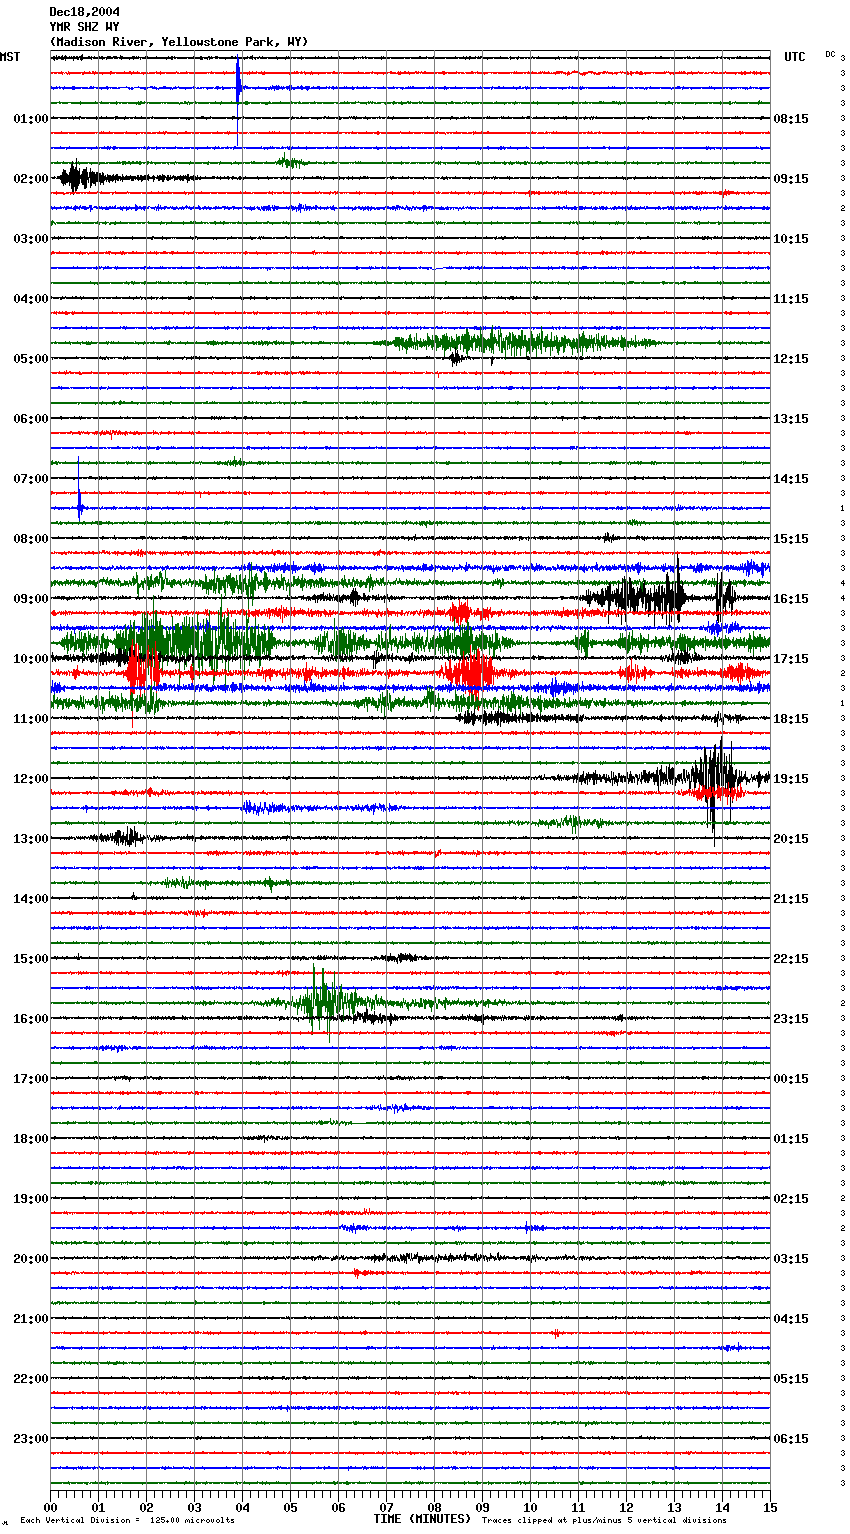Click minute 03 on bottom axis
This screenshot has width=850, height=1534.
[x=195, y=1507]
